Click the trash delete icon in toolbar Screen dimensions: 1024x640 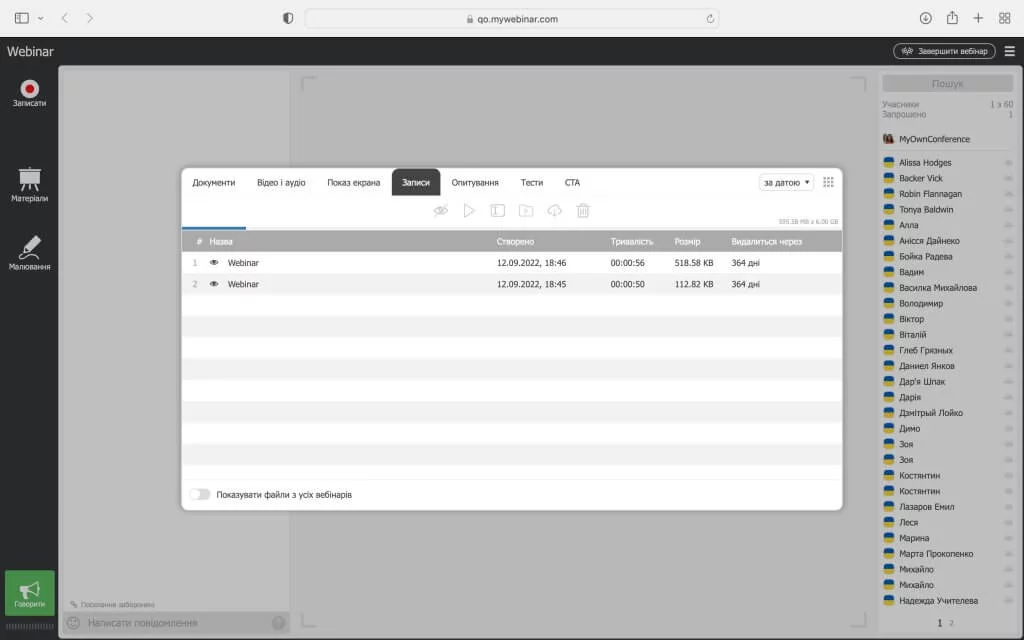(583, 211)
